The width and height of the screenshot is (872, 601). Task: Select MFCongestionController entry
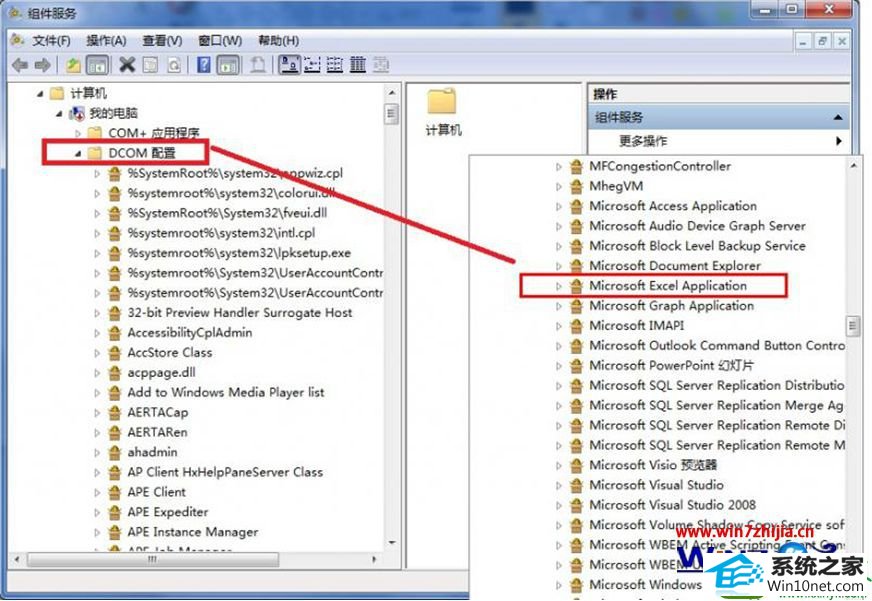pyautogui.click(x=660, y=166)
